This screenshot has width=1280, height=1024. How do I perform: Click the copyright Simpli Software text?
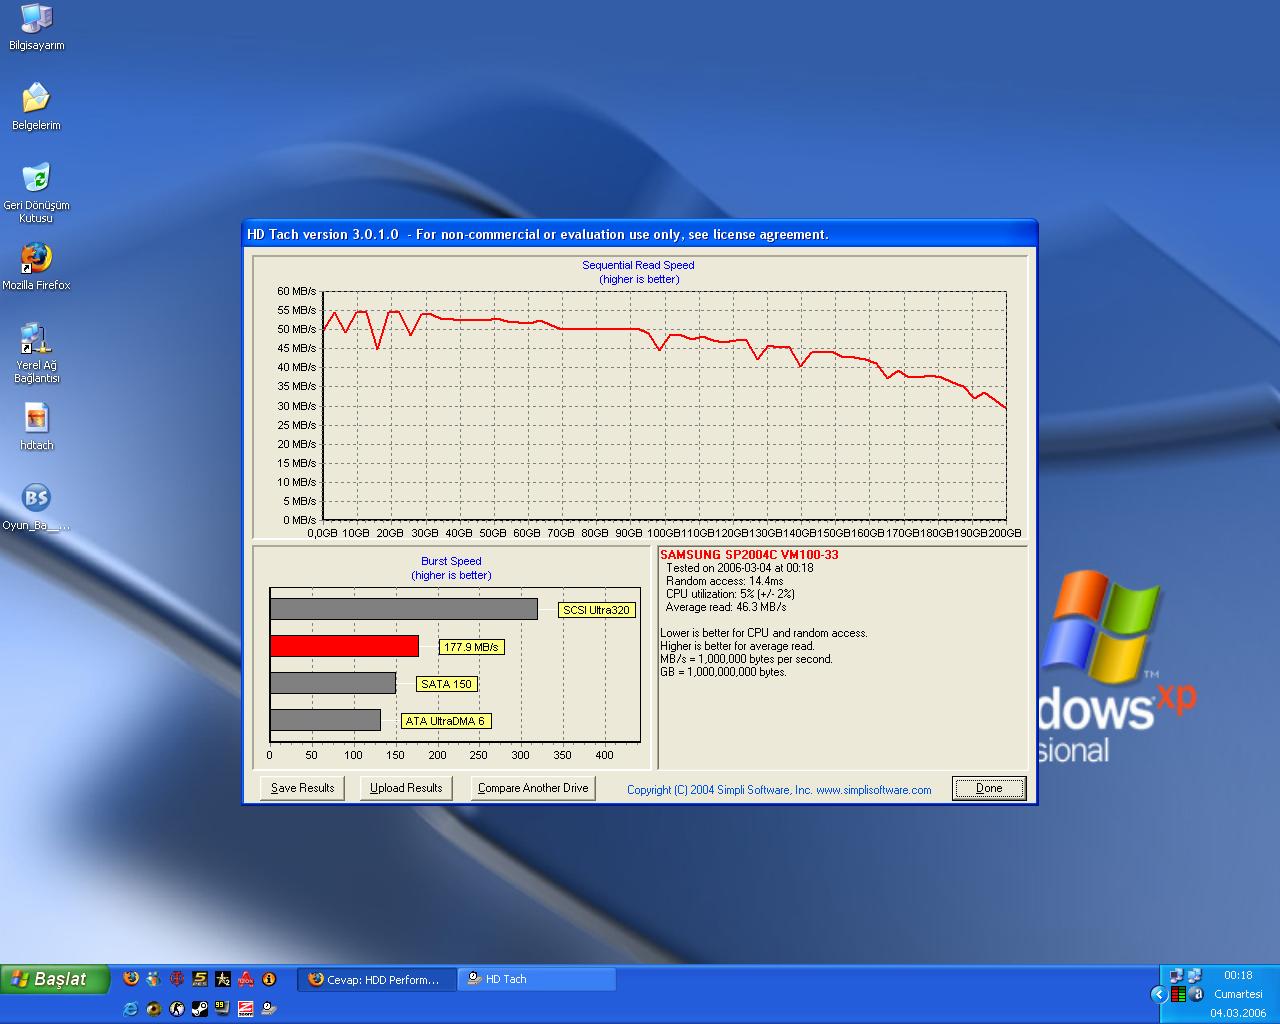(x=779, y=790)
